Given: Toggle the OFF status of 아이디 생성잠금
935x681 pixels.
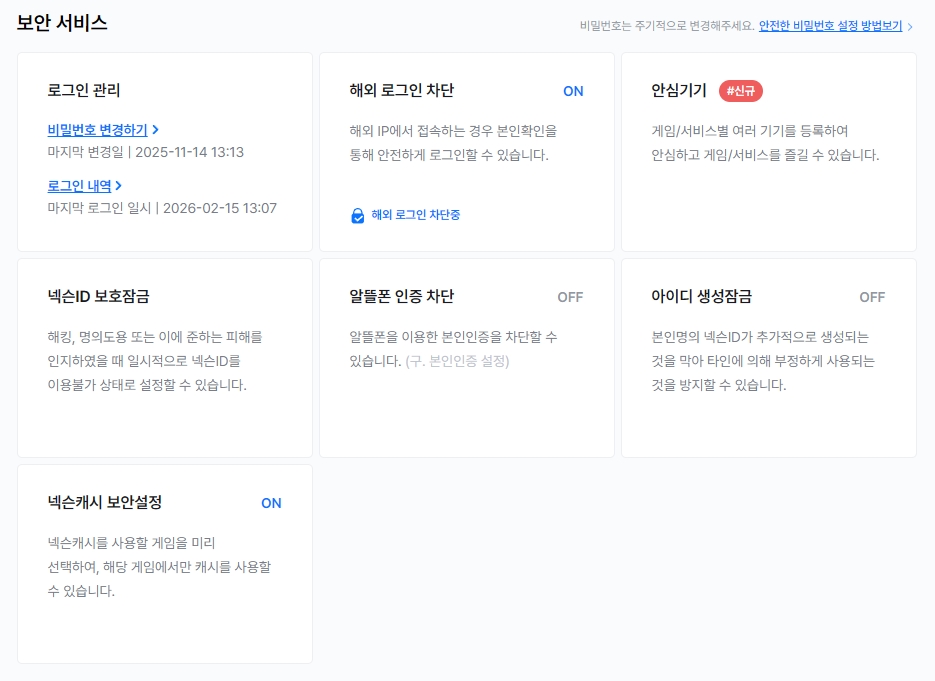Looking at the screenshot, I should [x=872, y=297].
